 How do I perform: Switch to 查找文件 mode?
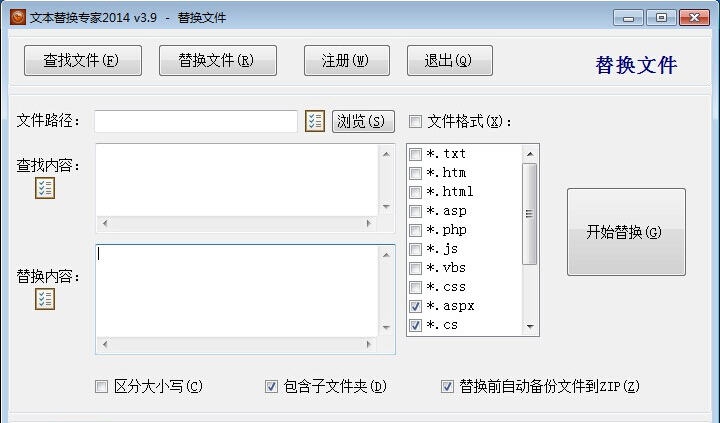pos(81,61)
